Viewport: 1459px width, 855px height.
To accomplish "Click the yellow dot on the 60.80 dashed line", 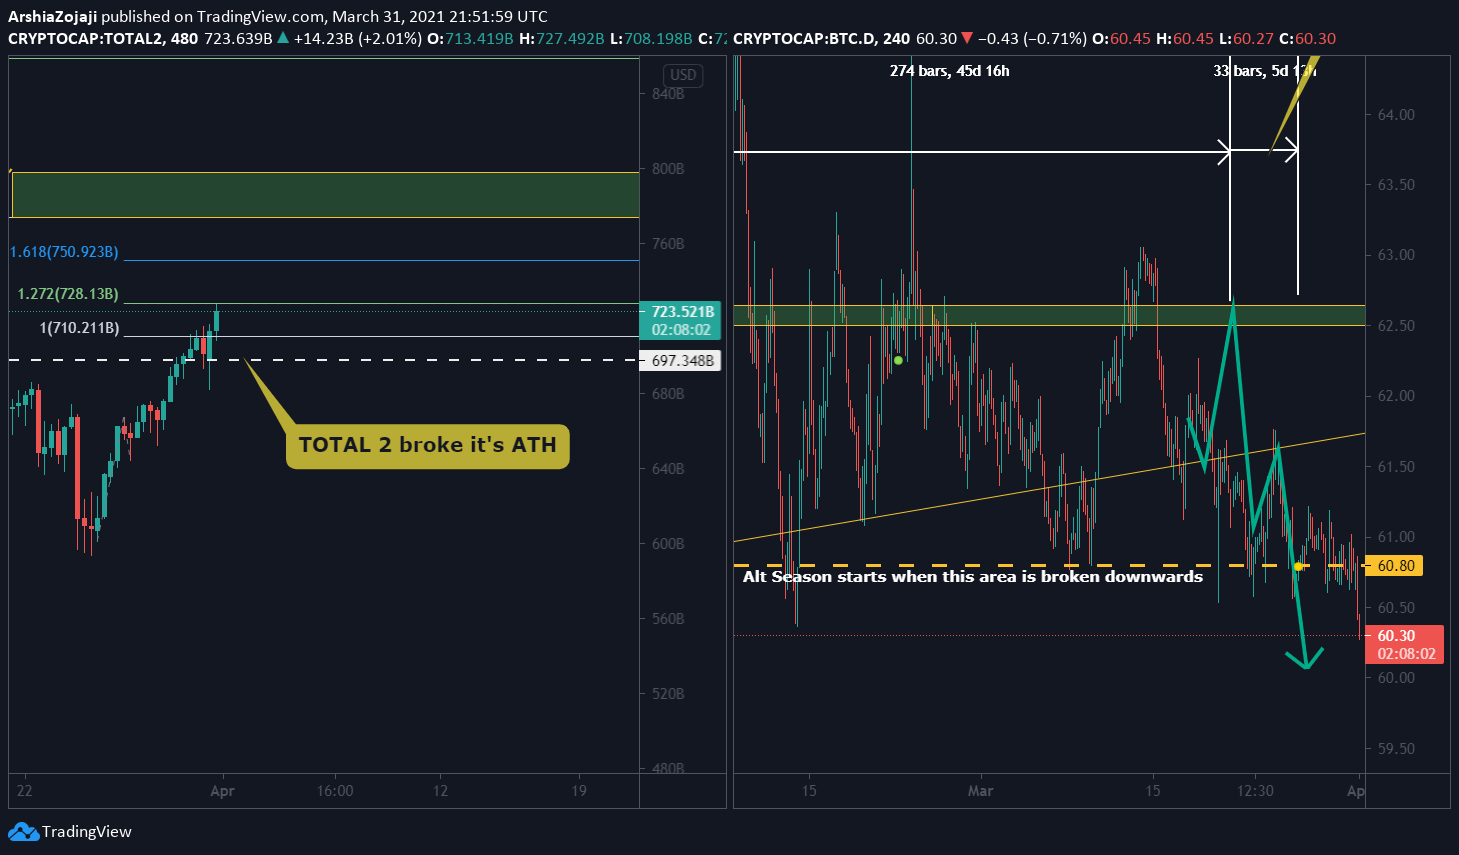I will 1298,567.
